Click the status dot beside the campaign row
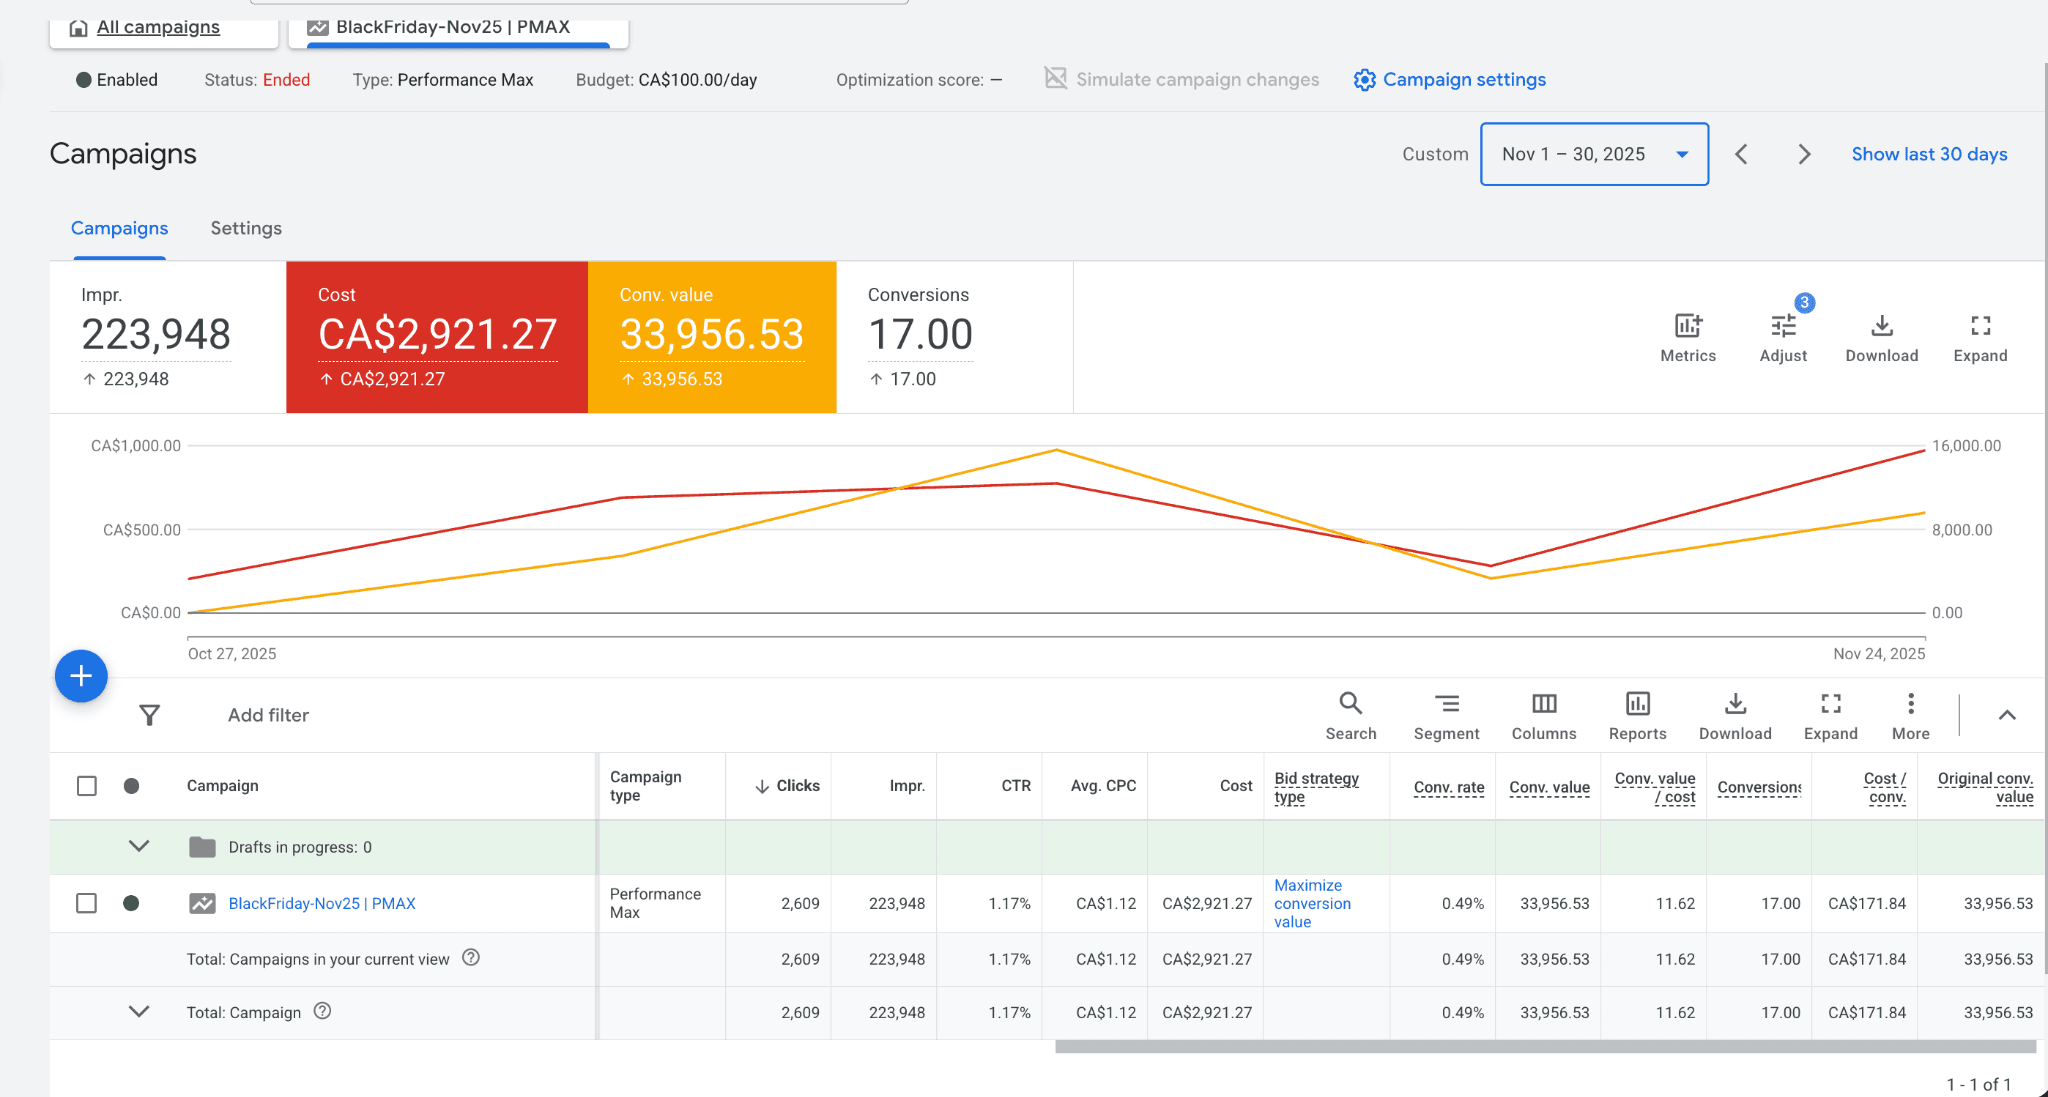The height and width of the screenshot is (1097, 2048). click(x=131, y=903)
